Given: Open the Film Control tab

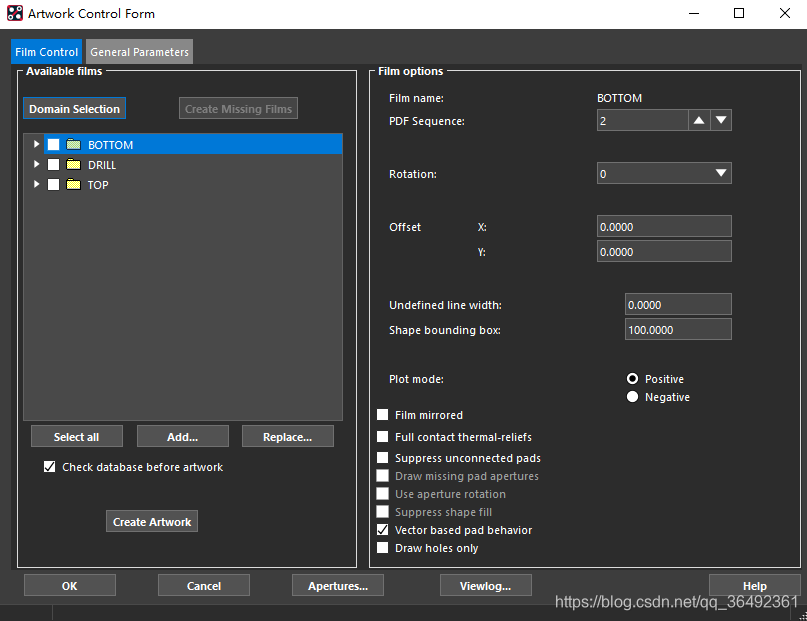Looking at the screenshot, I should click(47, 52).
